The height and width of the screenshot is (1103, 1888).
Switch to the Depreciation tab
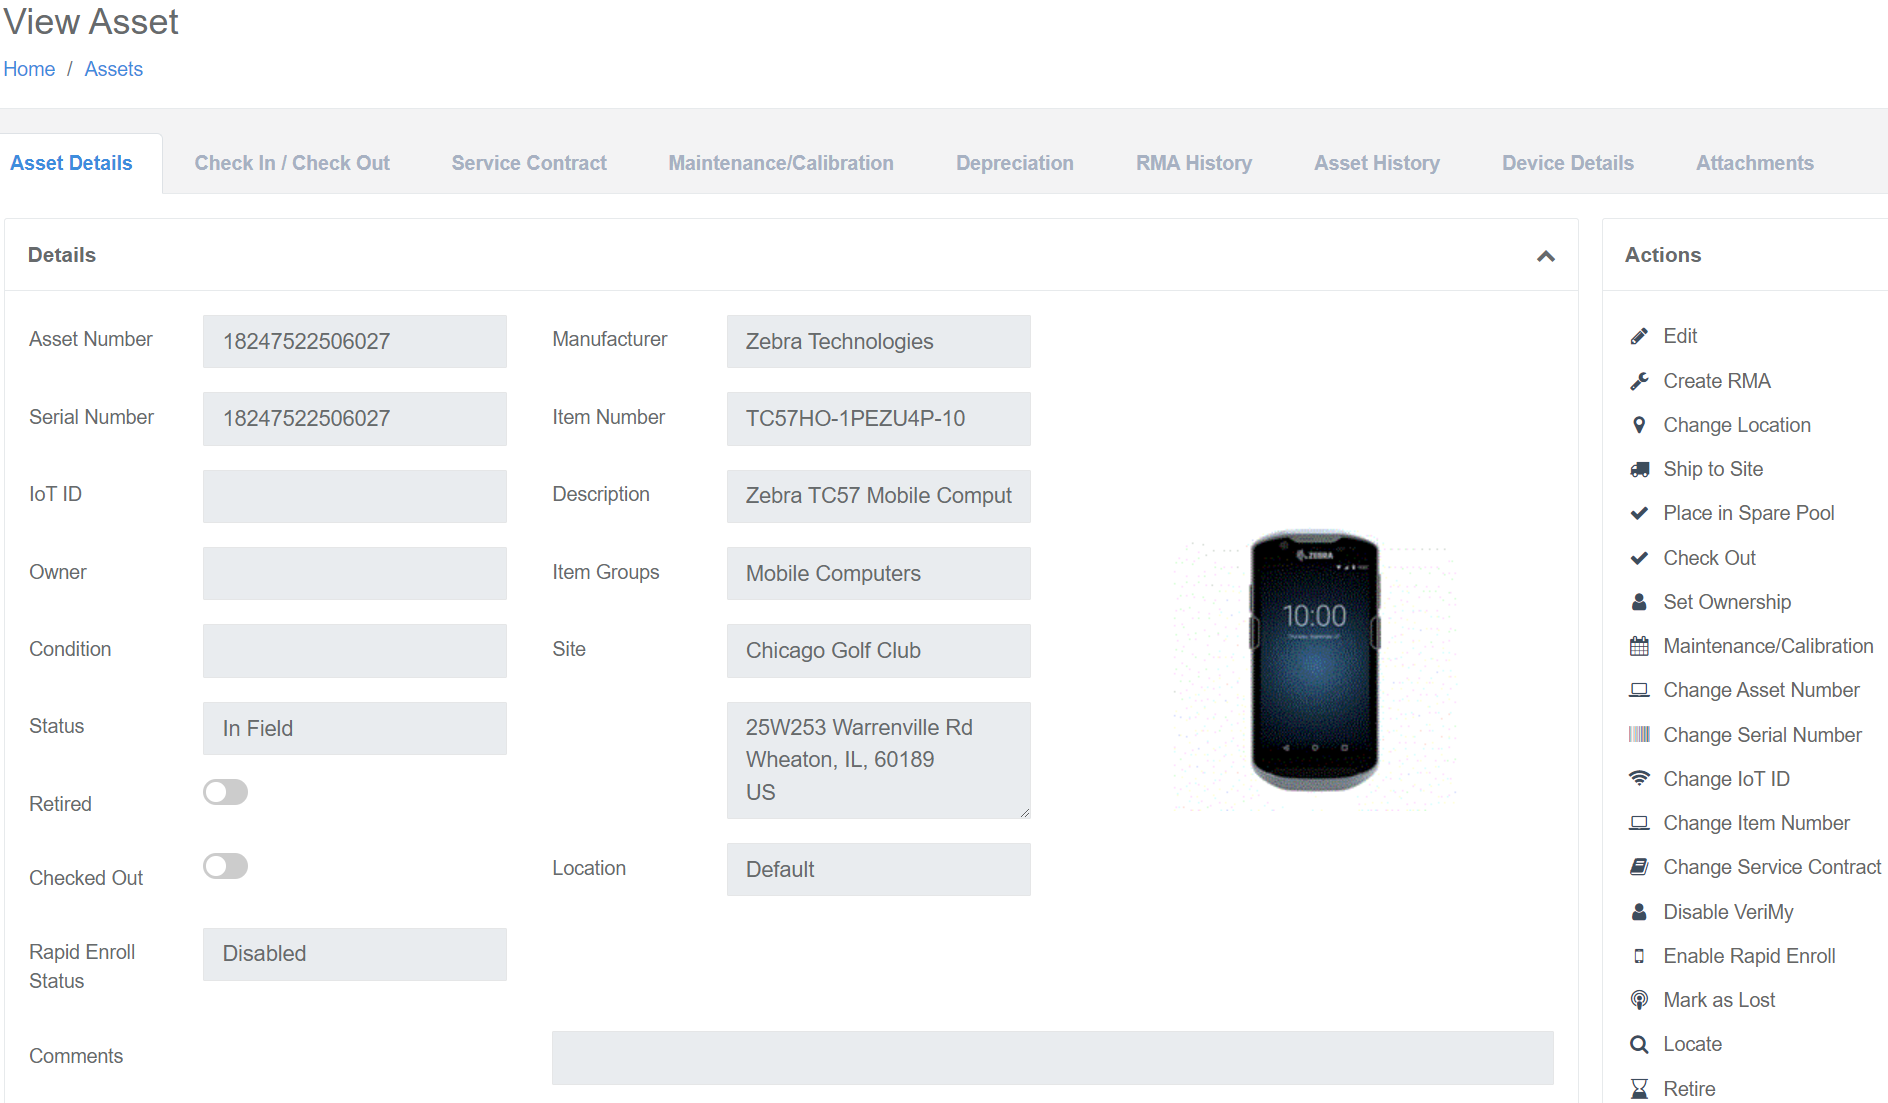coord(1015,163)
